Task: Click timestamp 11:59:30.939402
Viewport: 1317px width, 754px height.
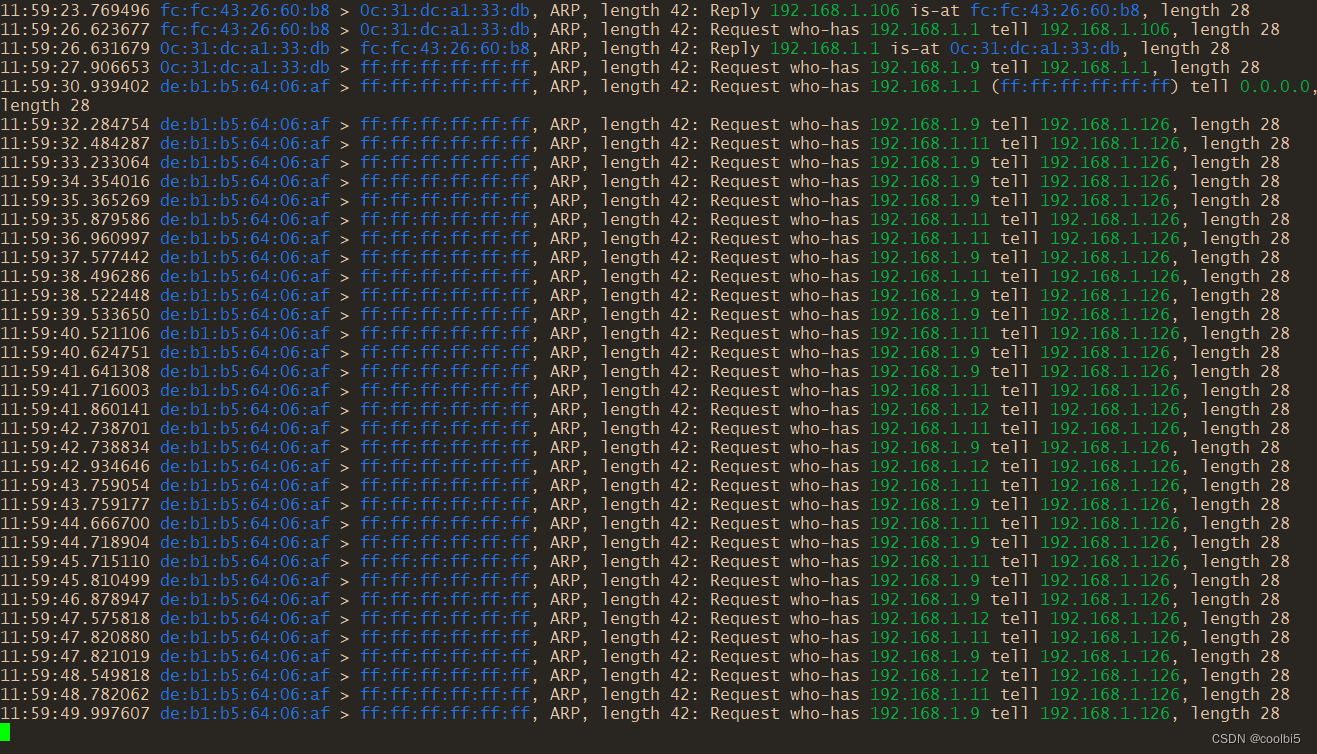Action: point(75,87)
